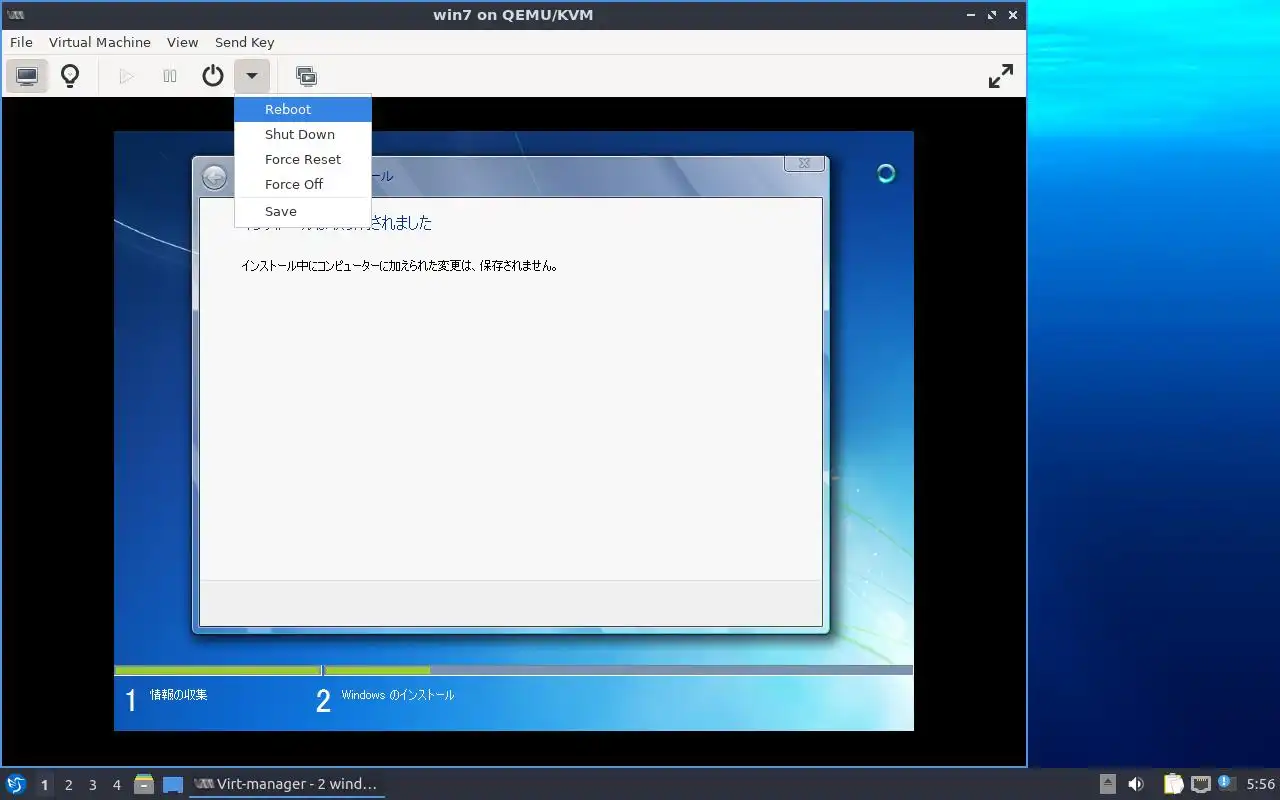Activate Virt-manager taskbar entry
1280x800 pixels.
tap(286, 784)
